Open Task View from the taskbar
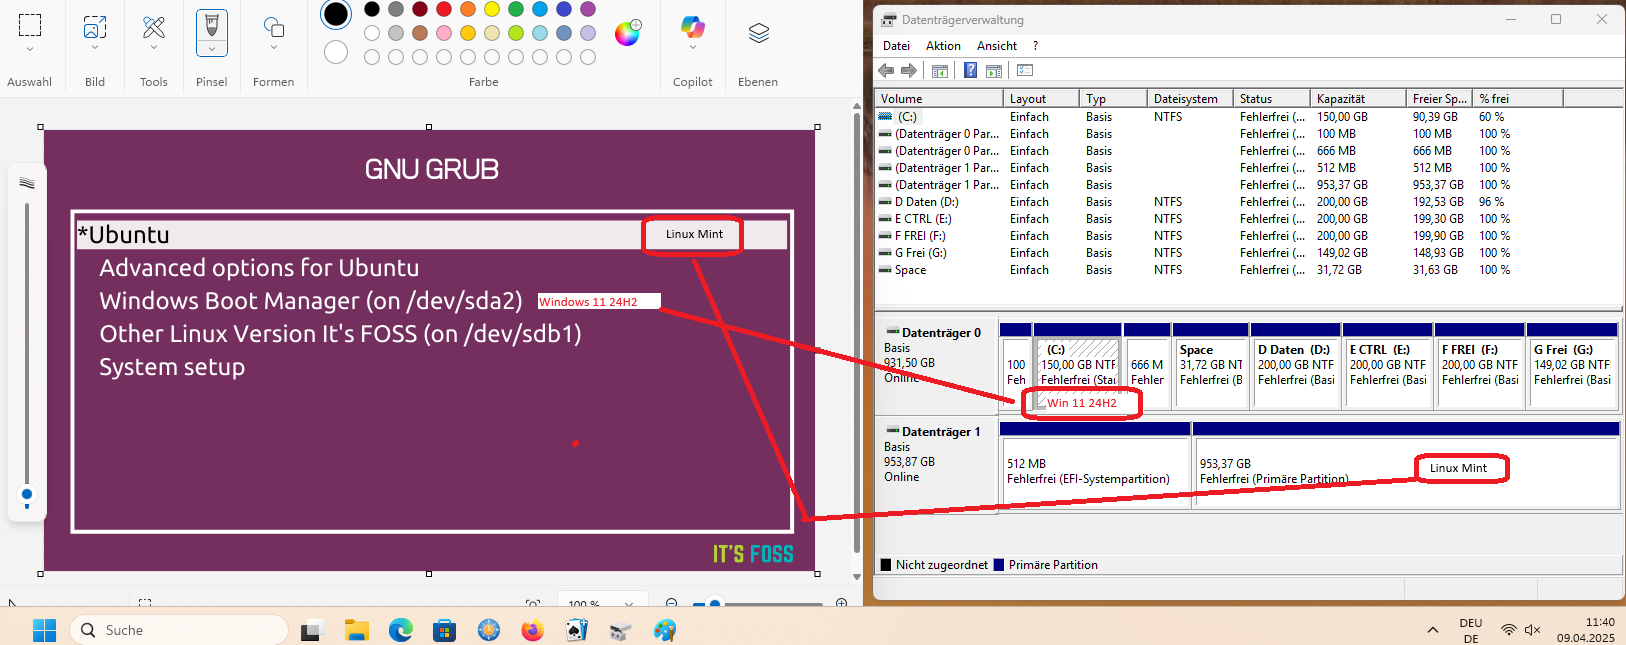This screenshot has width=1626, height=645. [312, 630]
